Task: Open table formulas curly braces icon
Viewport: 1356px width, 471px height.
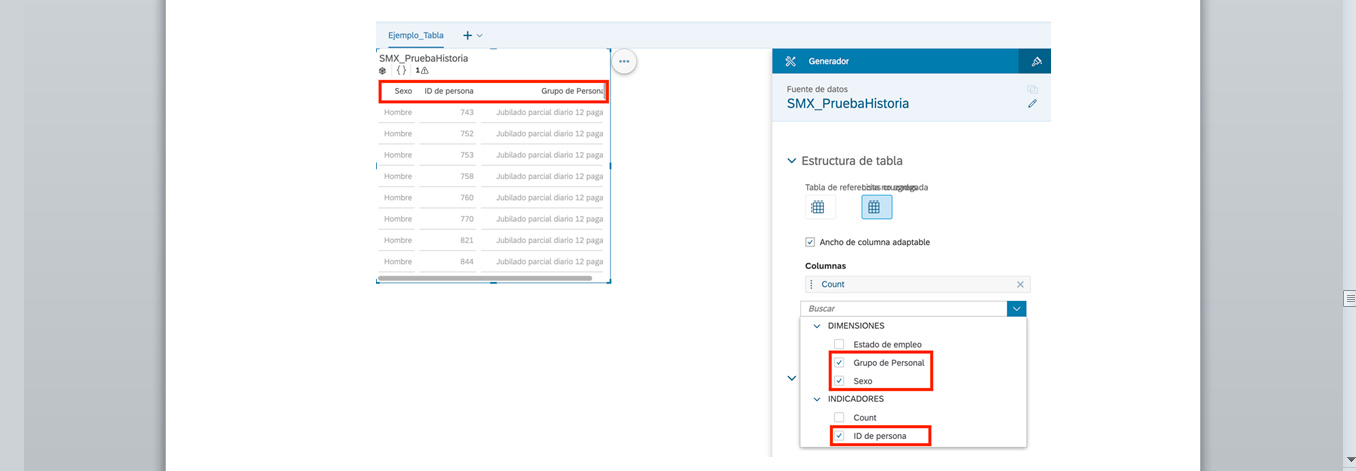Action: [x=402, y=71]
